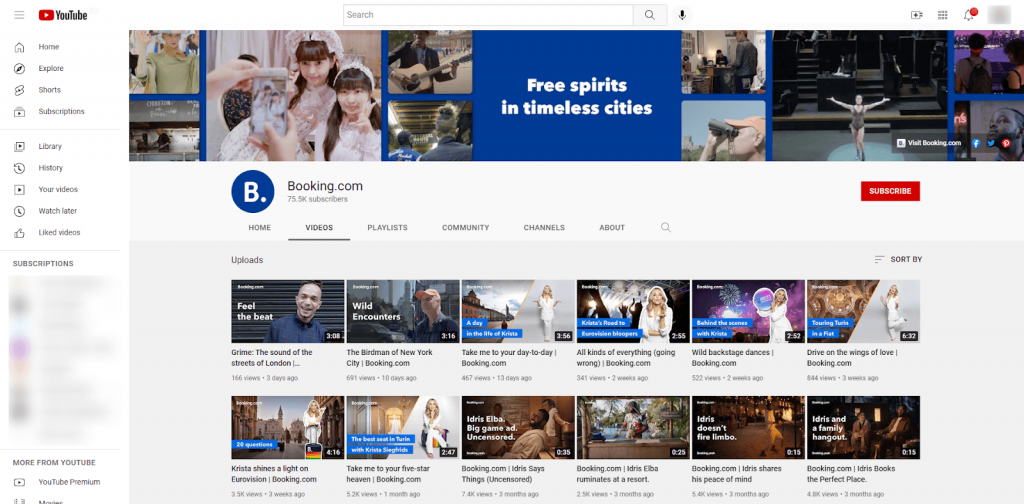Open the 20 questions video thumbnail

[287, 428]
